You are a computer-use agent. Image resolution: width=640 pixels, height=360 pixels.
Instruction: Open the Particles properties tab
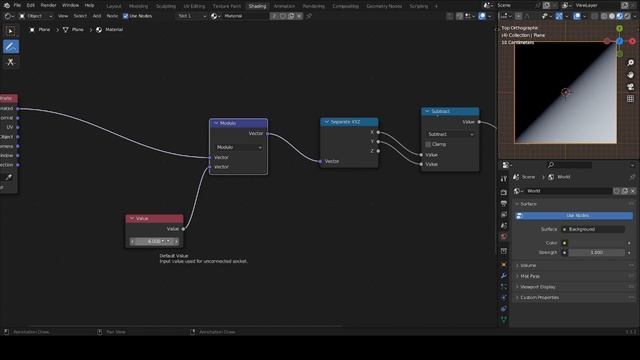click(504, 287)
